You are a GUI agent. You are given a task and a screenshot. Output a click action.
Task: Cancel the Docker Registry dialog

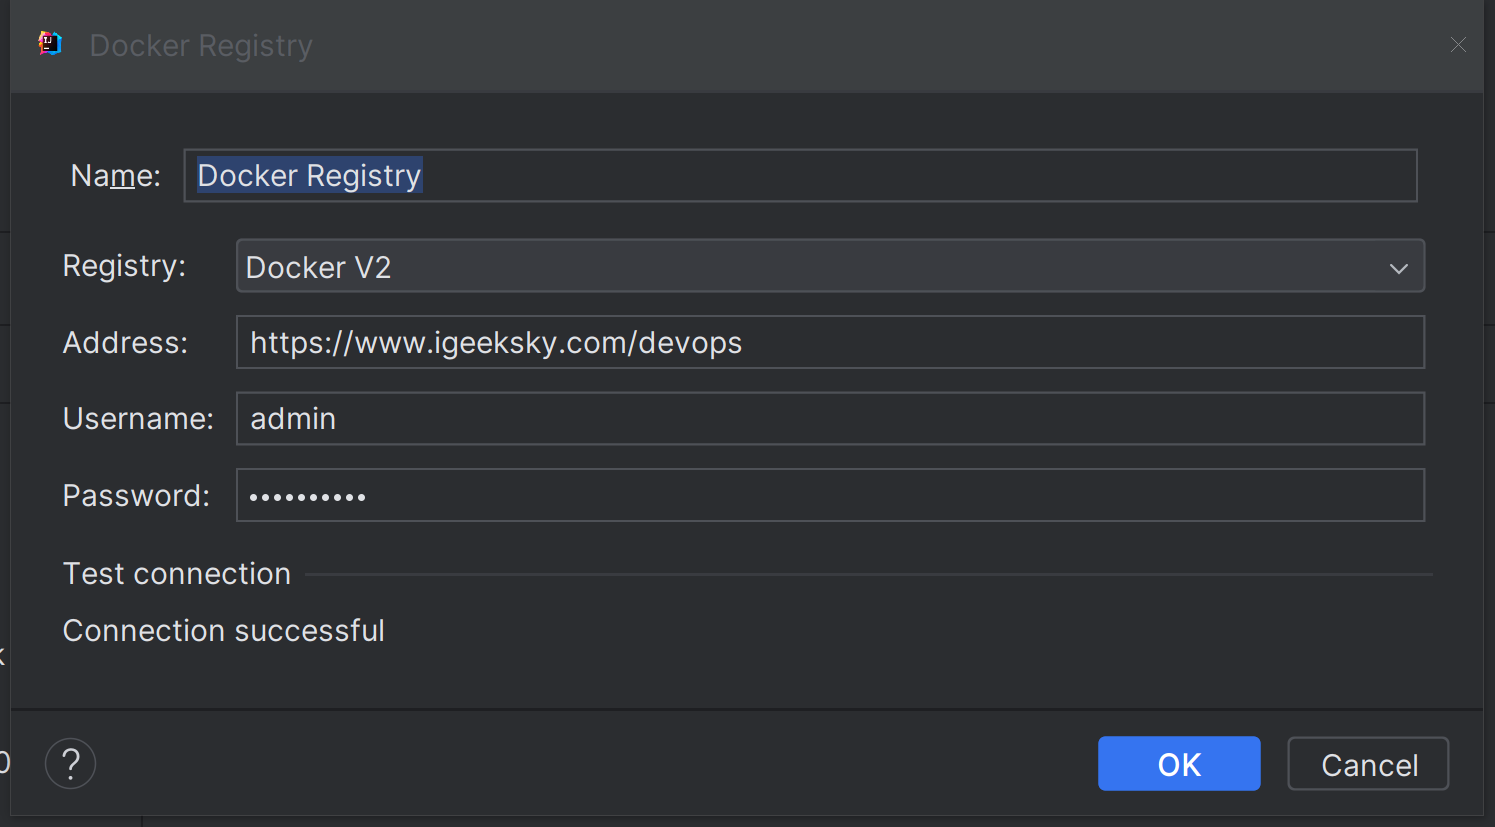1368,765
